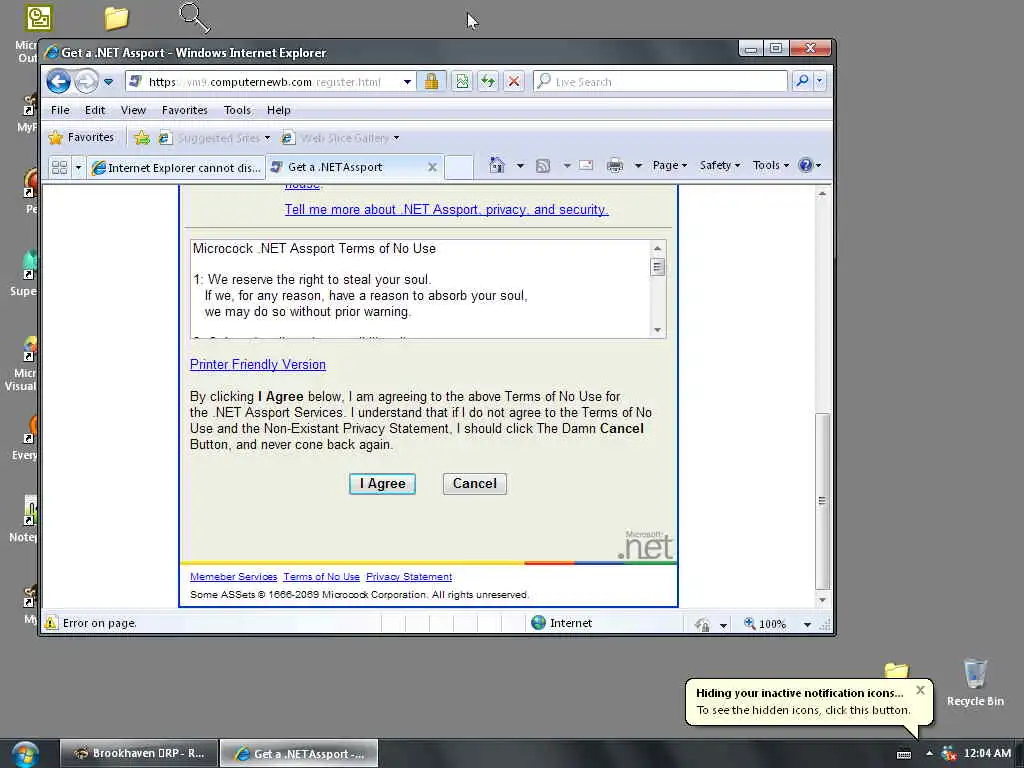Close the Get a .NET Assport tab
This screenshot has width=1024, height=768.
point(432,167)
